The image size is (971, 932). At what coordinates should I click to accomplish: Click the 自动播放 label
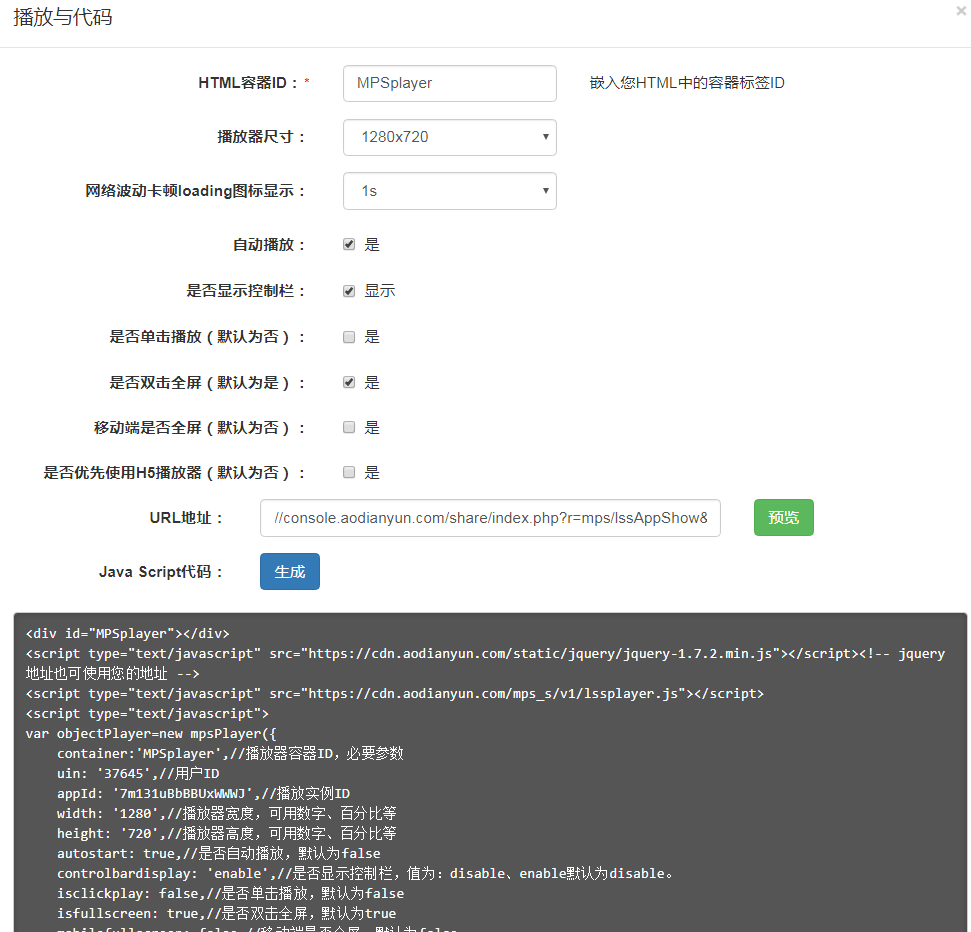click(x=269, y=245)
